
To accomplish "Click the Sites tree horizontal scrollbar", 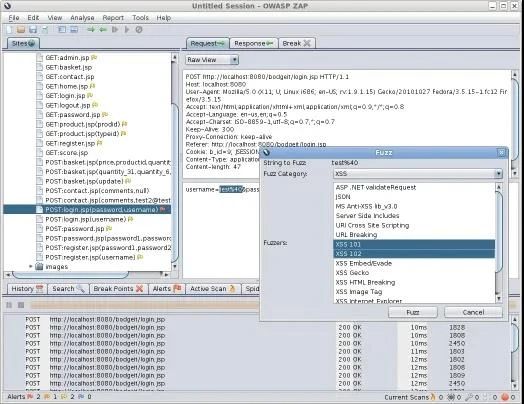I will 70,275.
